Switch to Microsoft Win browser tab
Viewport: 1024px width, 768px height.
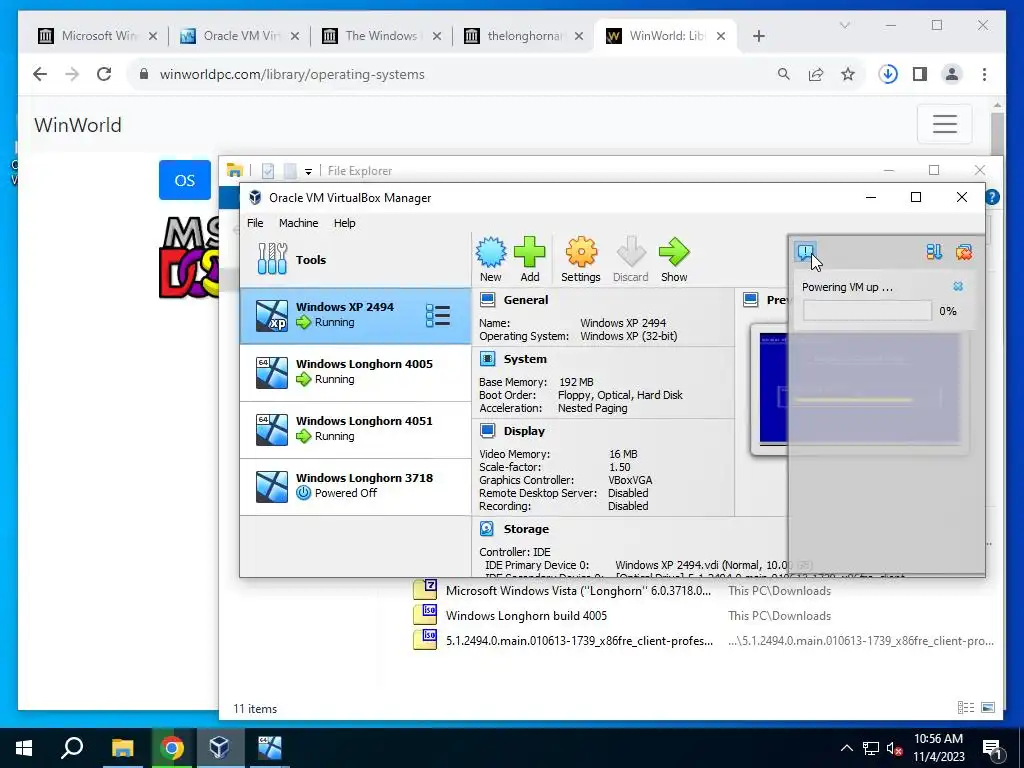pyautogui.click(x=98, y=36)
